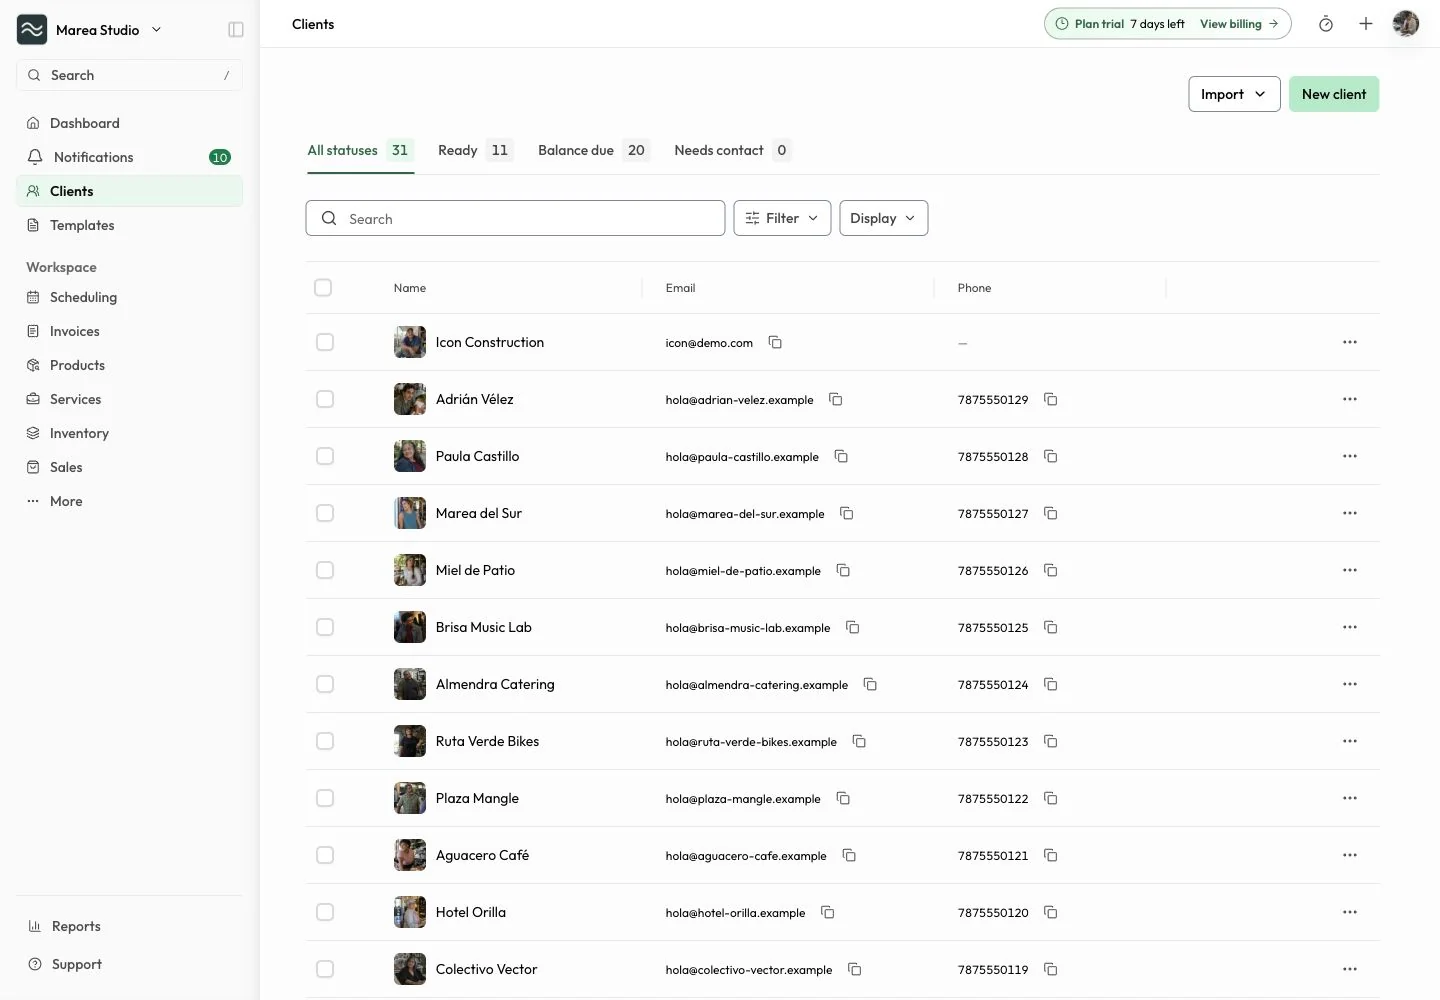Expand the Import dropdown
The width and height of the screenshot is (1440, 1000).
[x=1234, y=94]
